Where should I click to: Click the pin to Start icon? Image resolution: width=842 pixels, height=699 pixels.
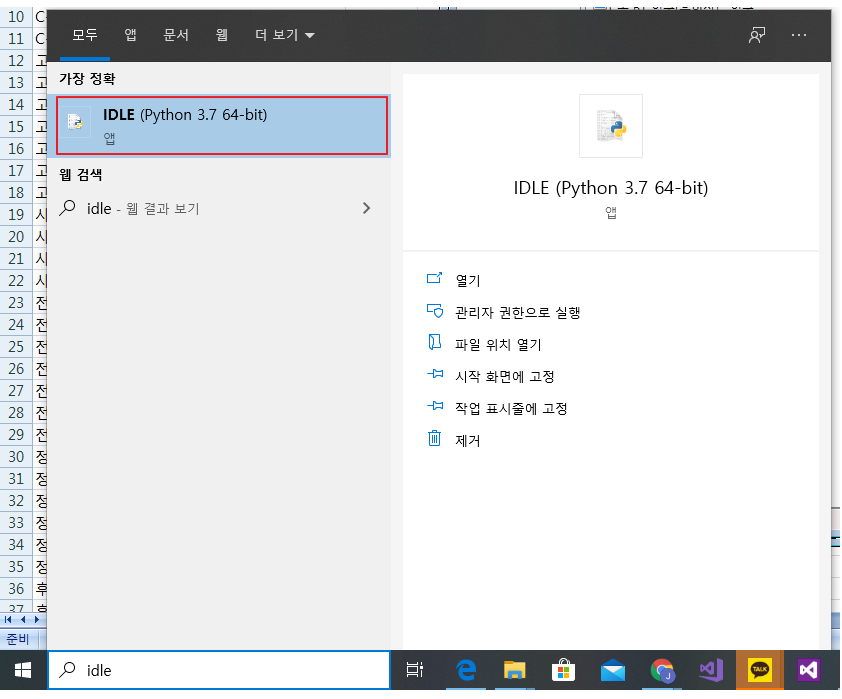pos(435,374)
